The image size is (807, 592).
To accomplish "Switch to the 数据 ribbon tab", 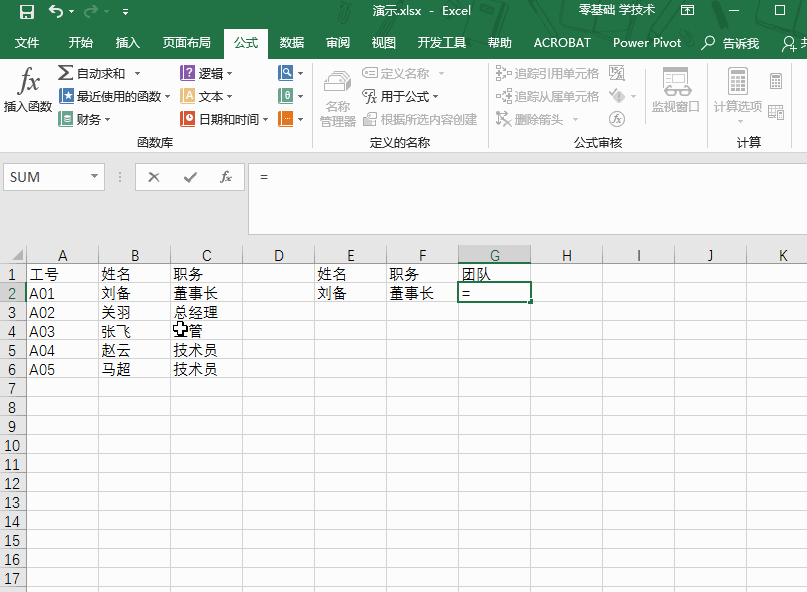I will tap(292, 43).
